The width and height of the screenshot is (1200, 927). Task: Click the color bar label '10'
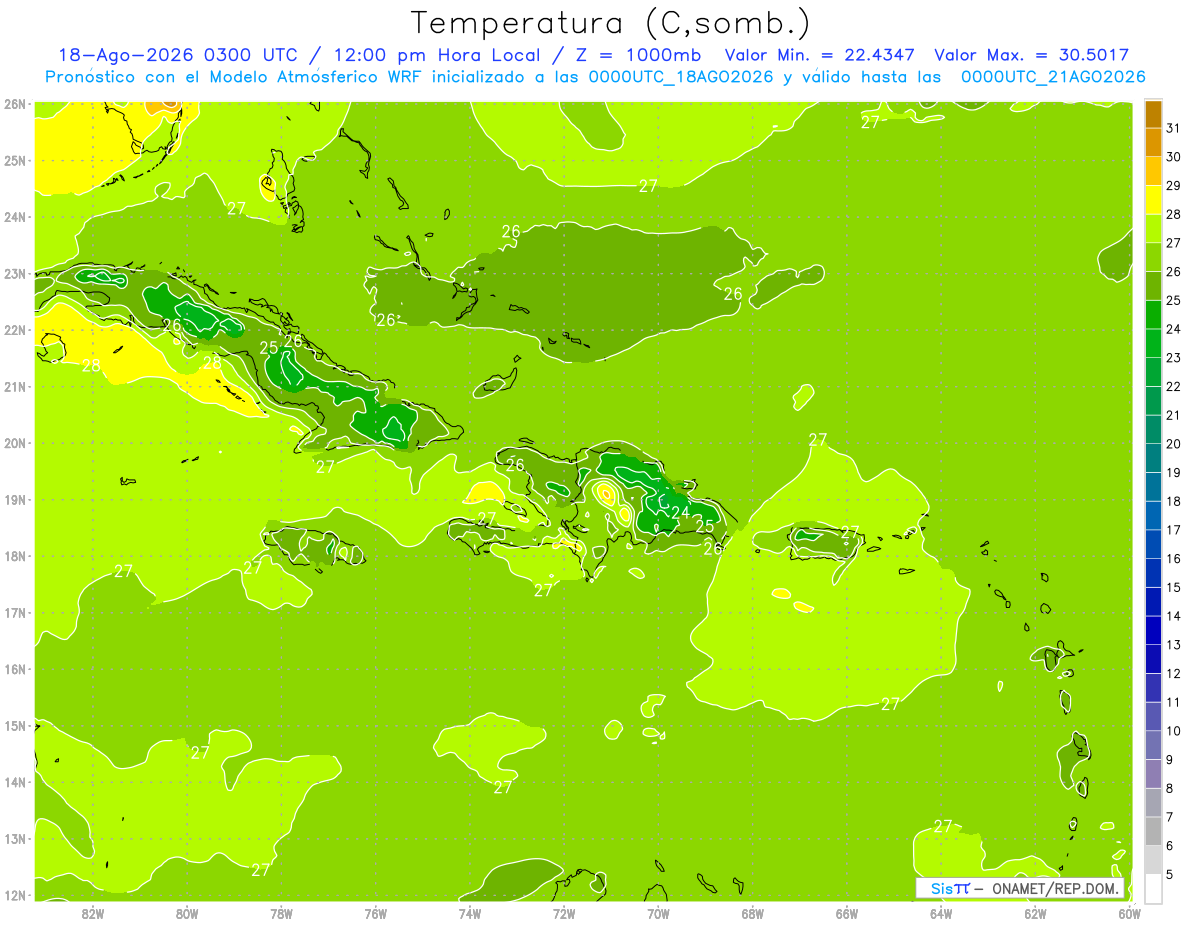(x=1174, y=731)
